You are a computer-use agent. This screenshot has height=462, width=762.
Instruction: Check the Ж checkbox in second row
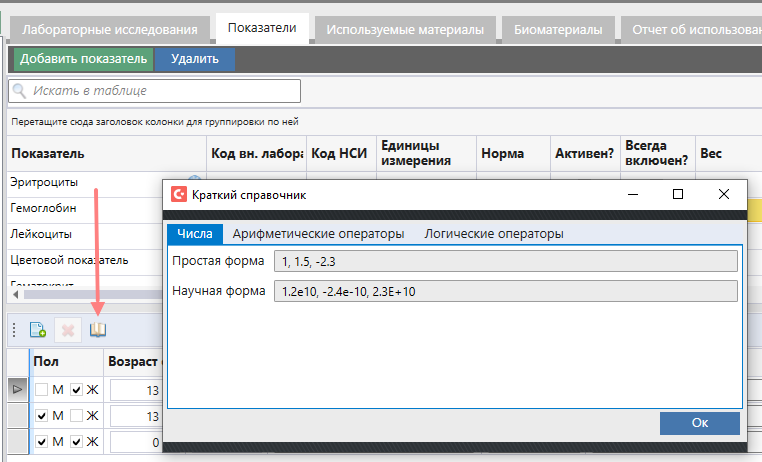(x=77, y=415)
